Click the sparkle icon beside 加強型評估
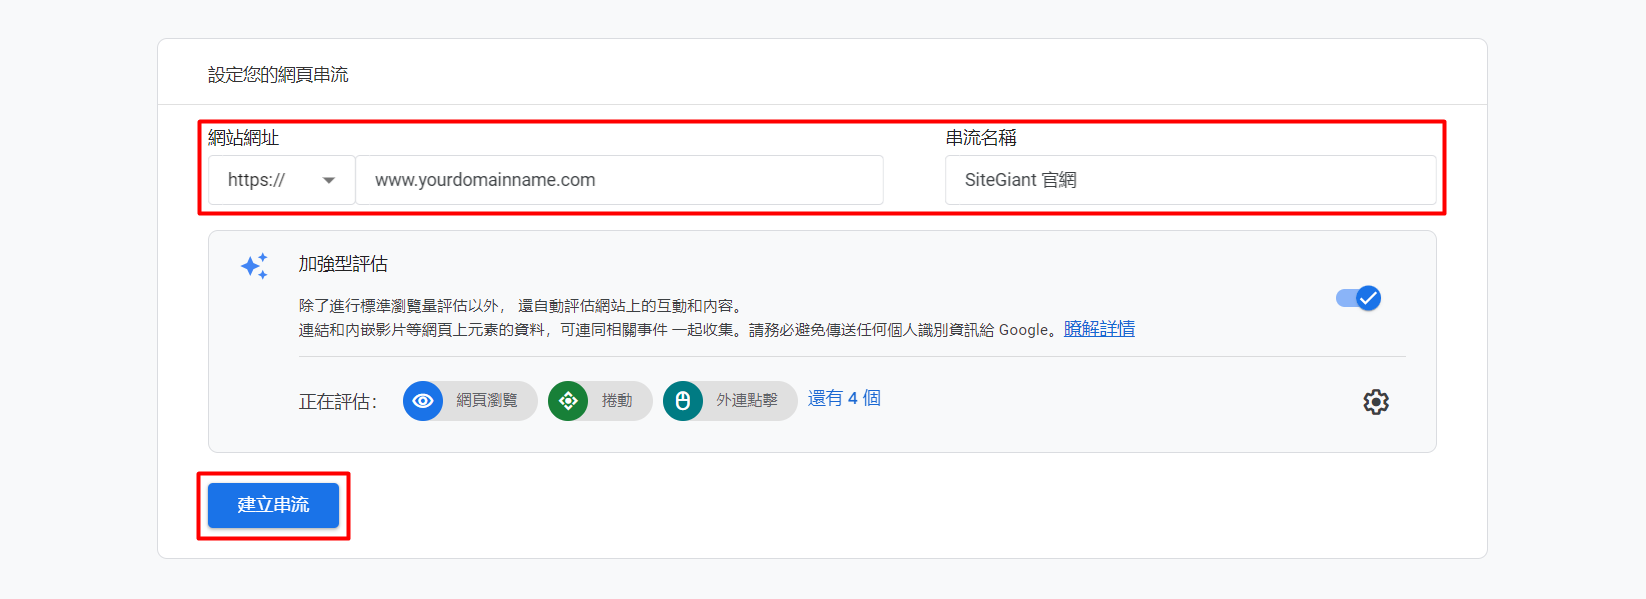The width and height of the screenshot is (1646, 599). (254, 266)
